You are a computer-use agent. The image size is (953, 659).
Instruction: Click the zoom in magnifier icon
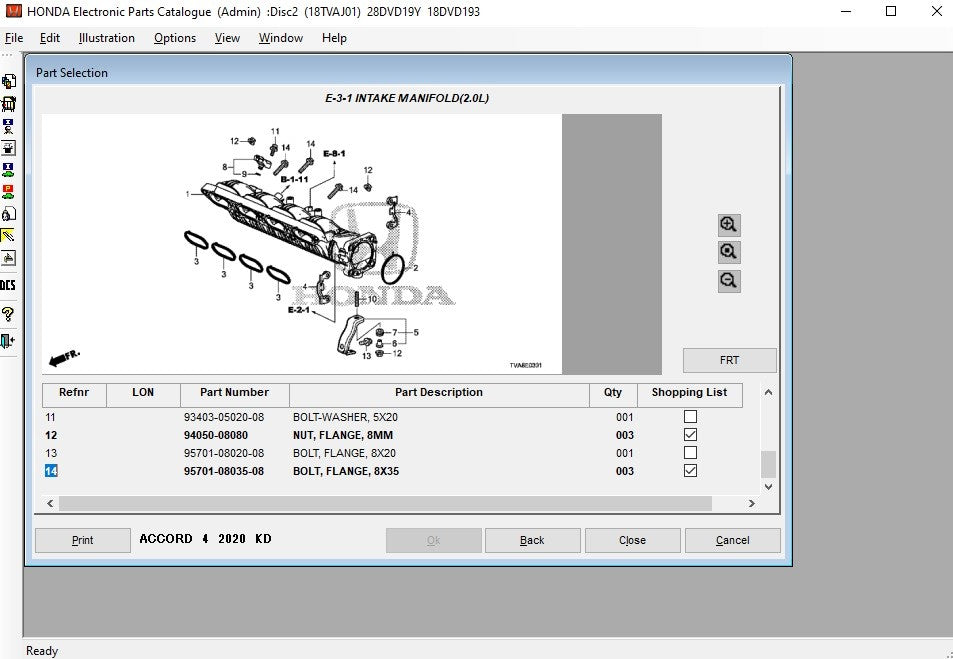[x=729, y=224]
